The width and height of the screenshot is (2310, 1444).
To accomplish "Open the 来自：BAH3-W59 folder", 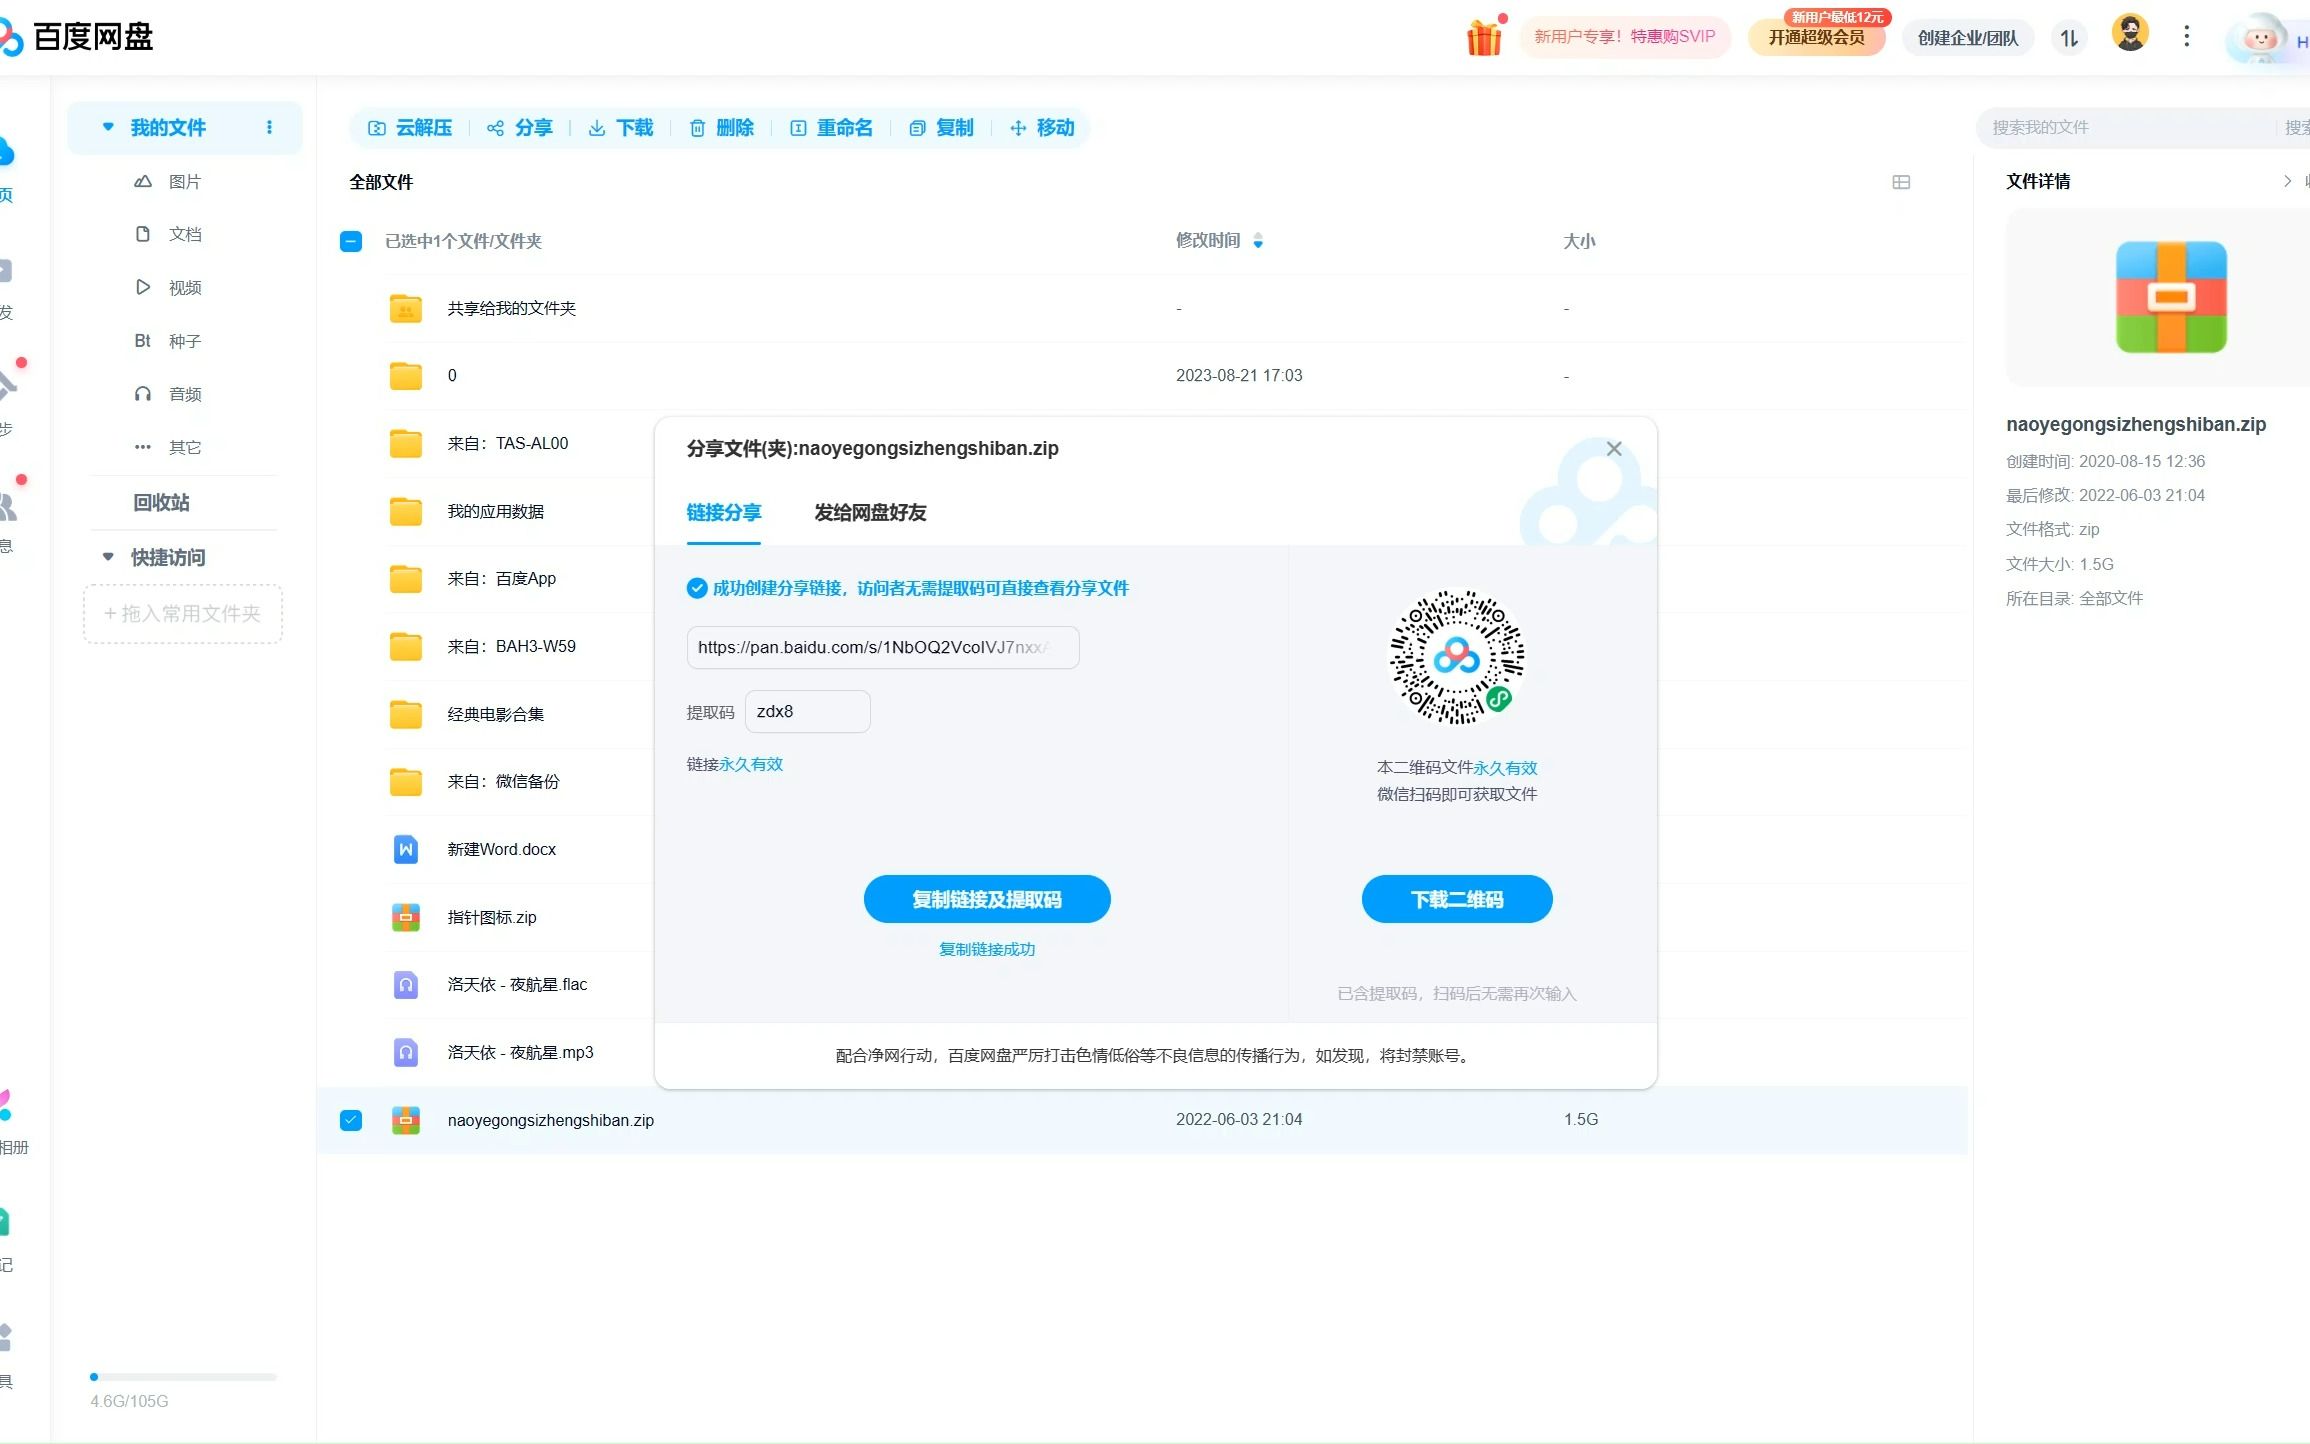I will pyautogui.click(x=511, y=646).
